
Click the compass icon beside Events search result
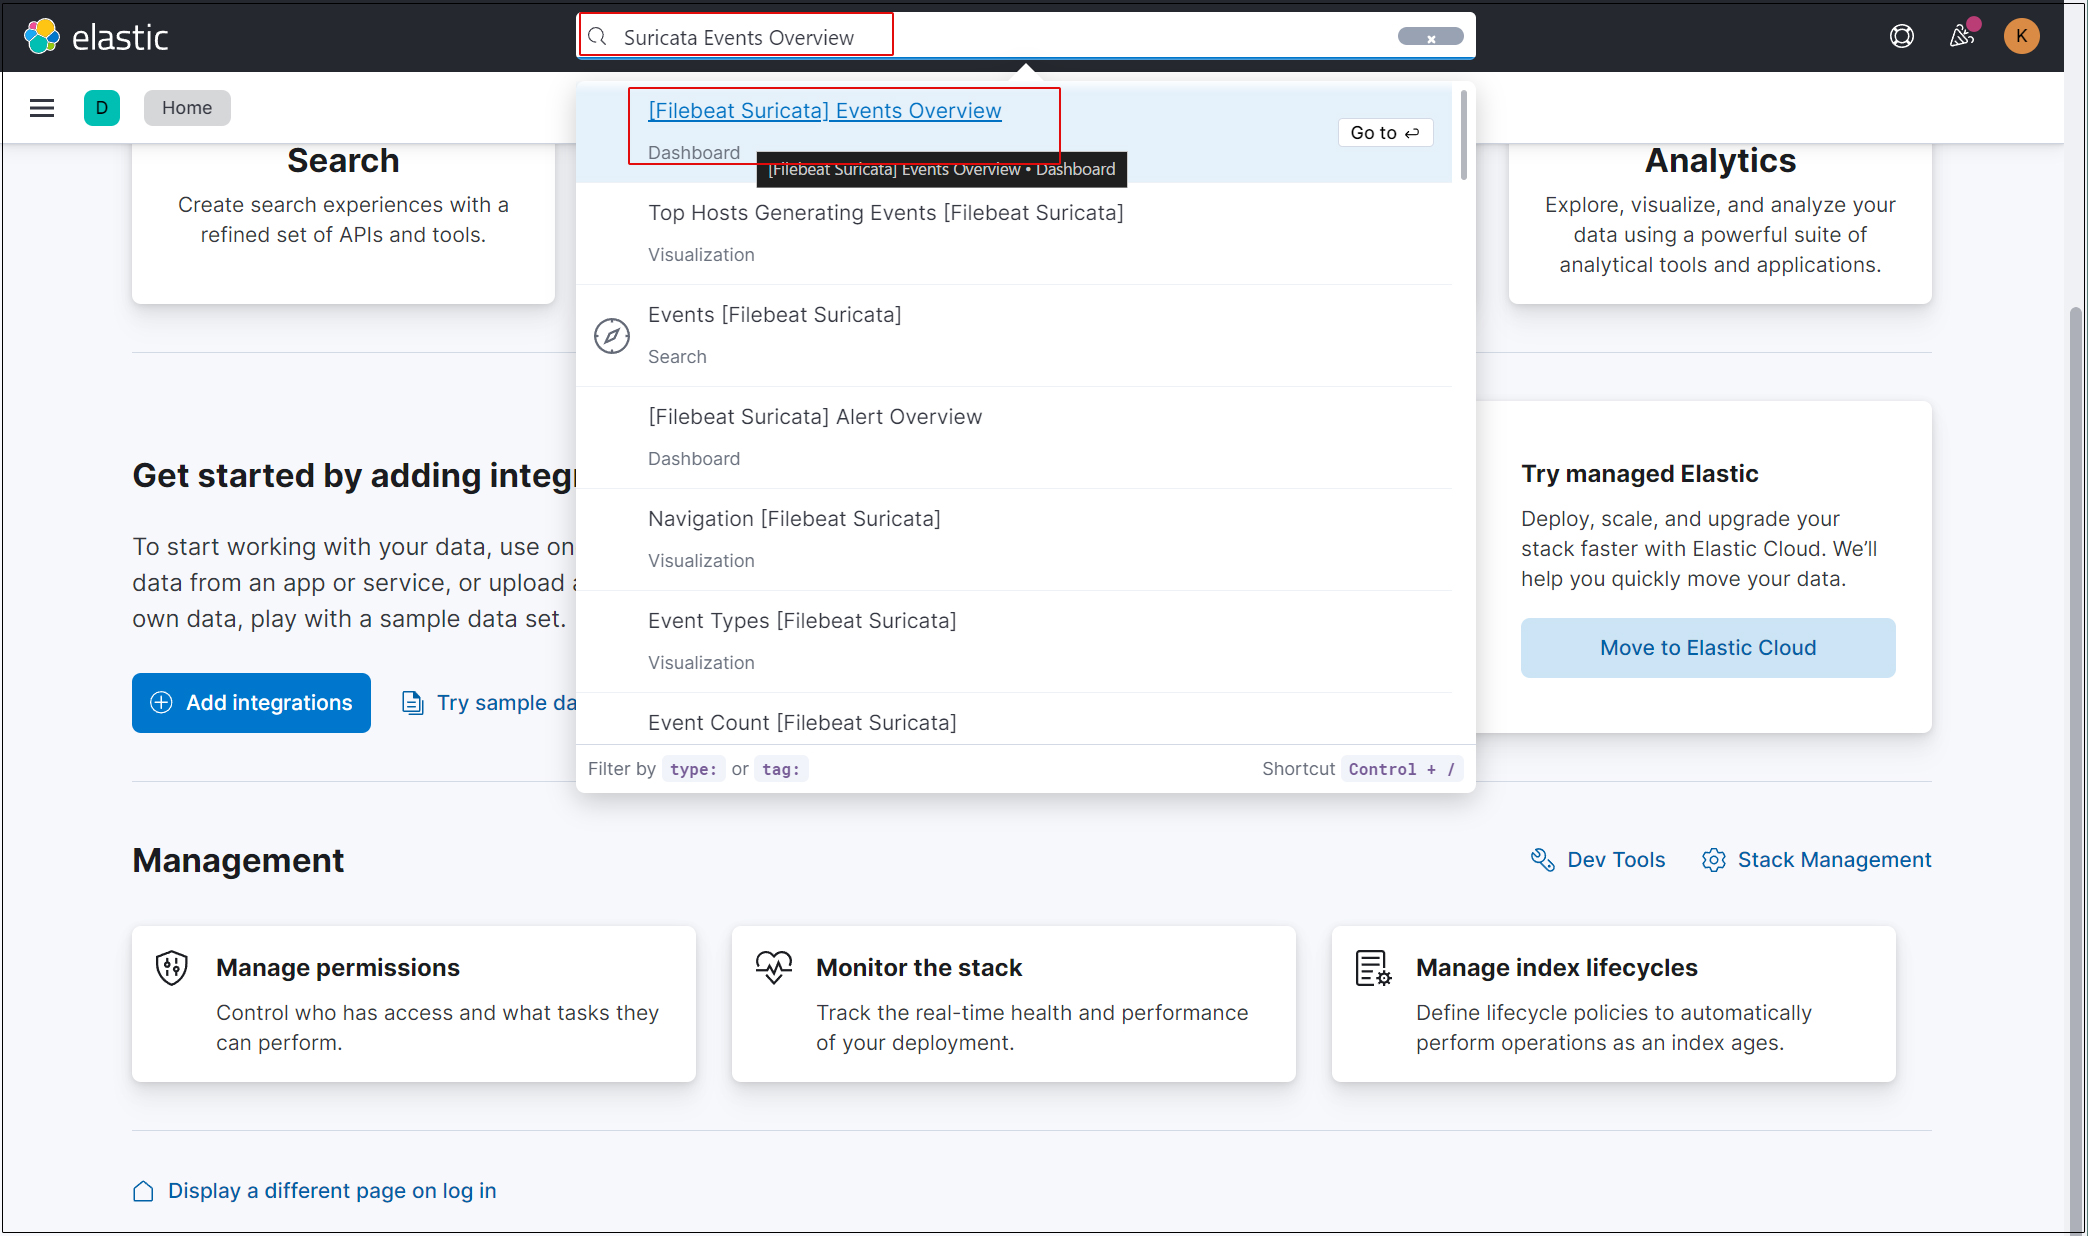pyautogui.click(x=612, y=336)
